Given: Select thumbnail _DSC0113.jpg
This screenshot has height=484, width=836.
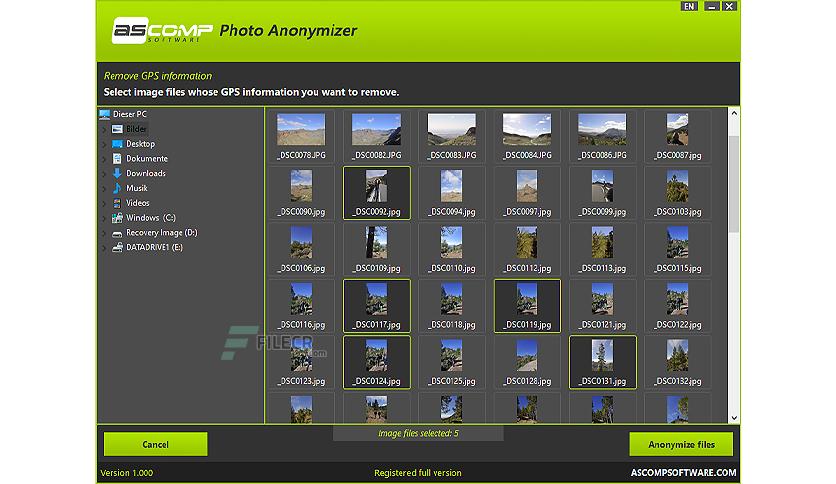Looking at the screenshot, I should point(602,249).
